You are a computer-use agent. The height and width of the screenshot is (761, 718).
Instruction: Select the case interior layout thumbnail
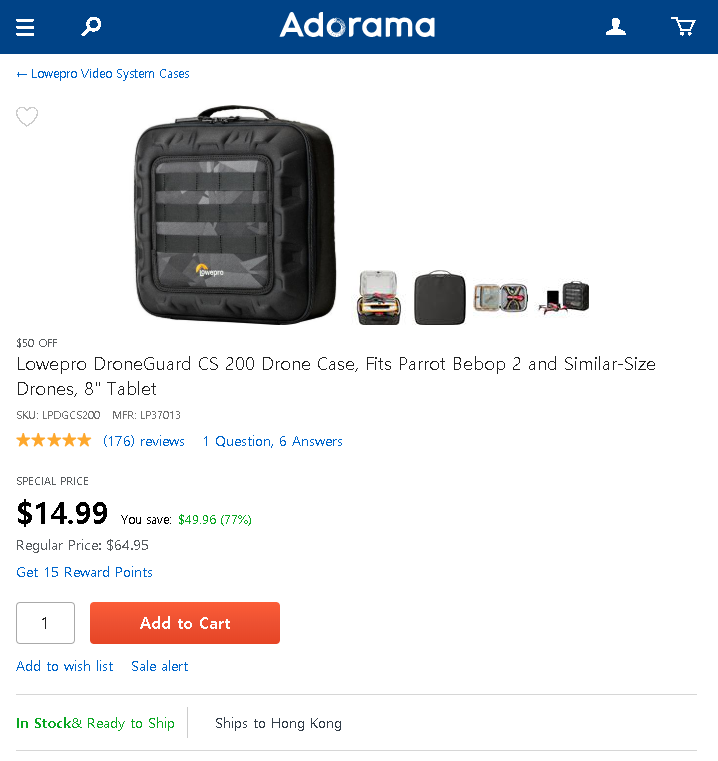501,298
